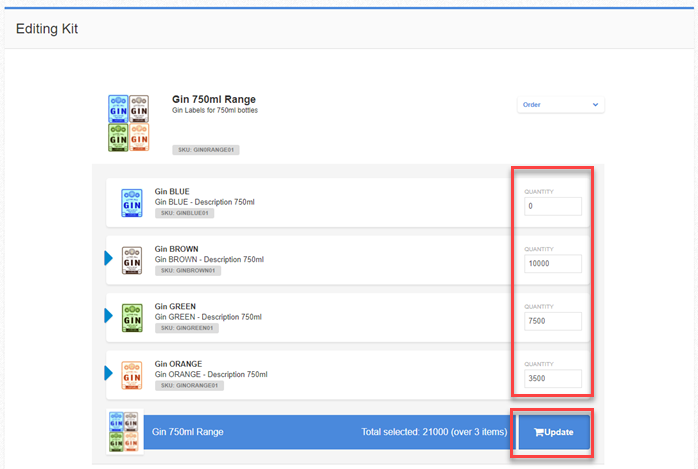This screenshot has width=698, height=469.
Task: Click 'Gin BROWN - Description 750ml' text
Action: click(209, 259)
